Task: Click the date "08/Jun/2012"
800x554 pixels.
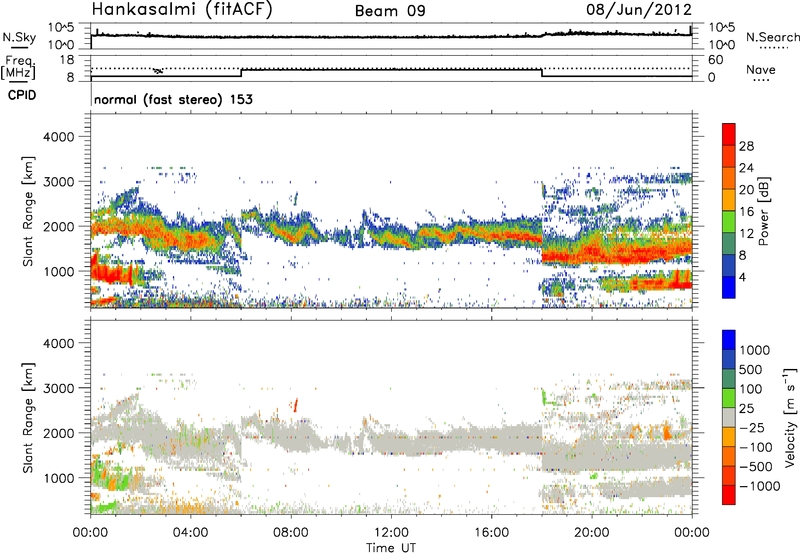Action: [639, 9]
